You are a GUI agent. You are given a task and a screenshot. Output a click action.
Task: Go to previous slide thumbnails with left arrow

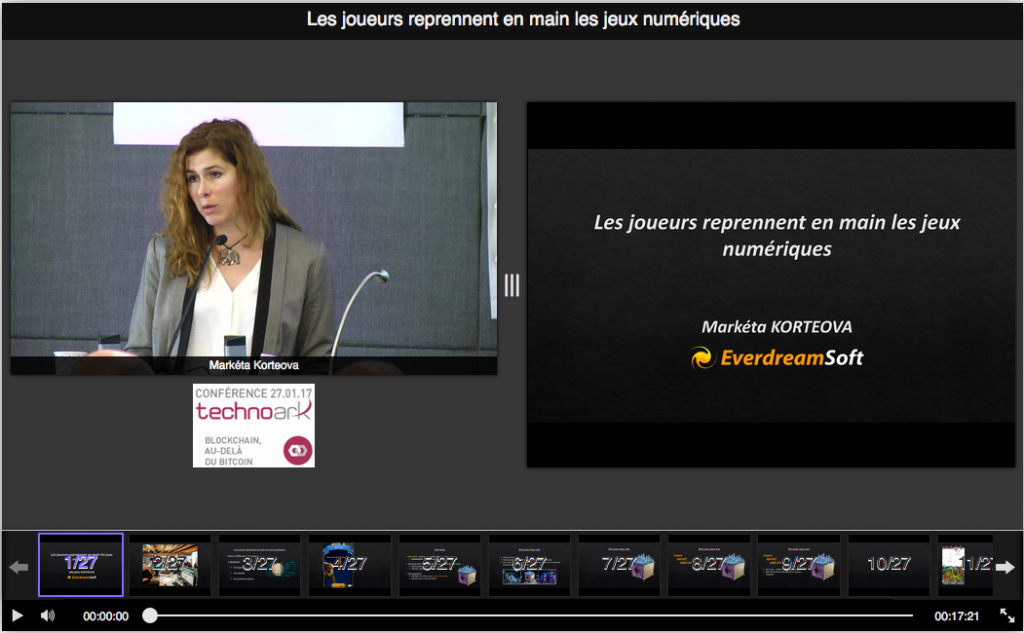click(x=19, y=567)
